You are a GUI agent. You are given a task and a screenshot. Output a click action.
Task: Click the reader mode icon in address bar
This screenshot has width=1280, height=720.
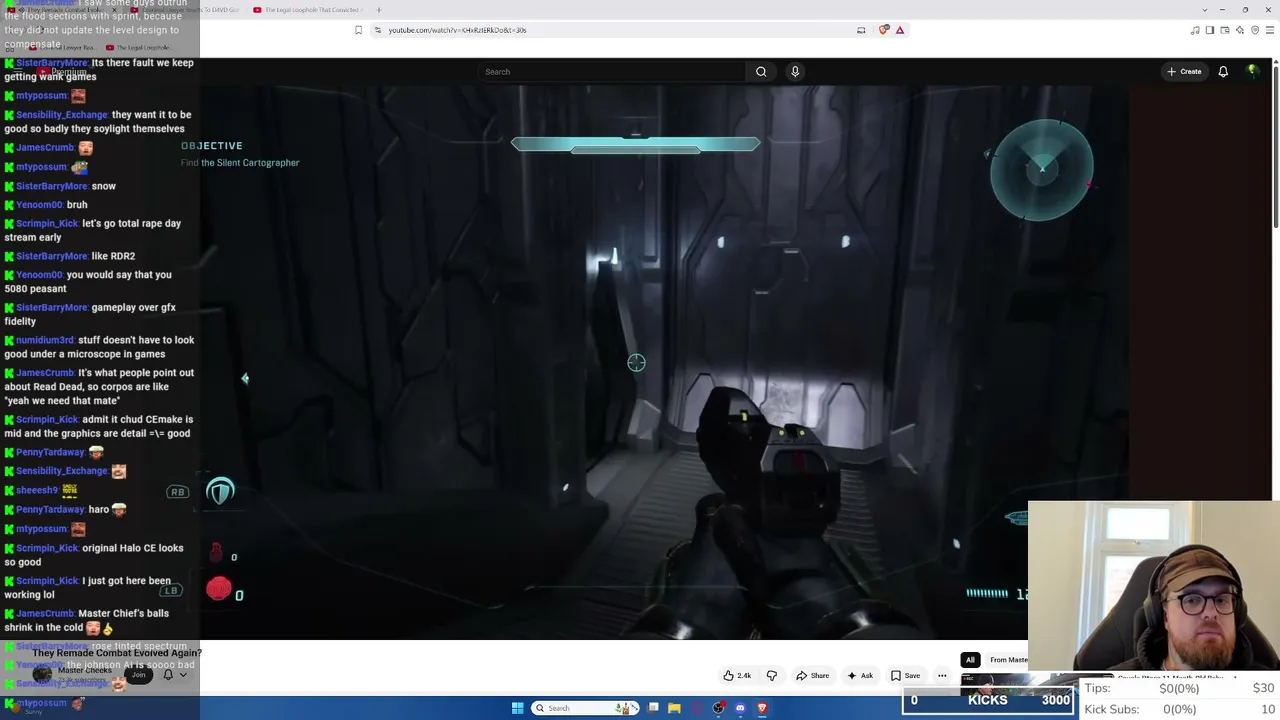point(861,30)
